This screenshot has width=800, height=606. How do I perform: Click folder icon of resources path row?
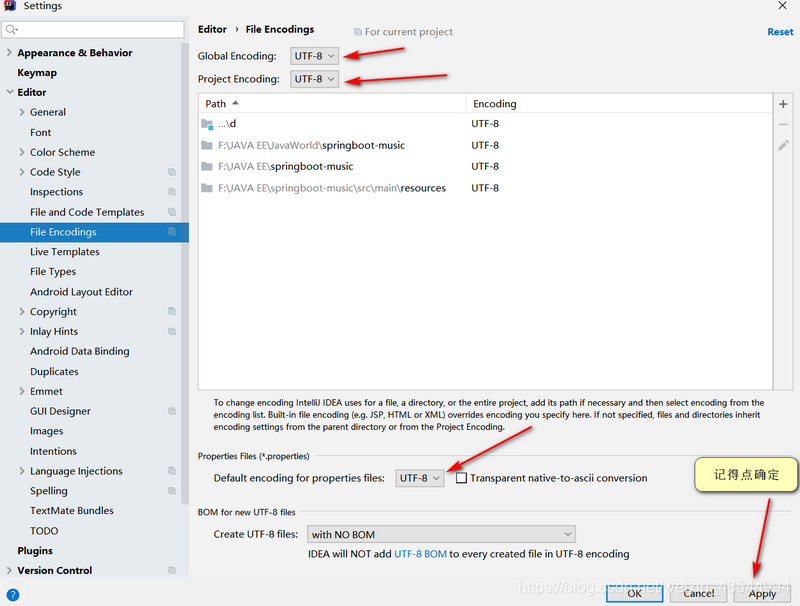207,188
